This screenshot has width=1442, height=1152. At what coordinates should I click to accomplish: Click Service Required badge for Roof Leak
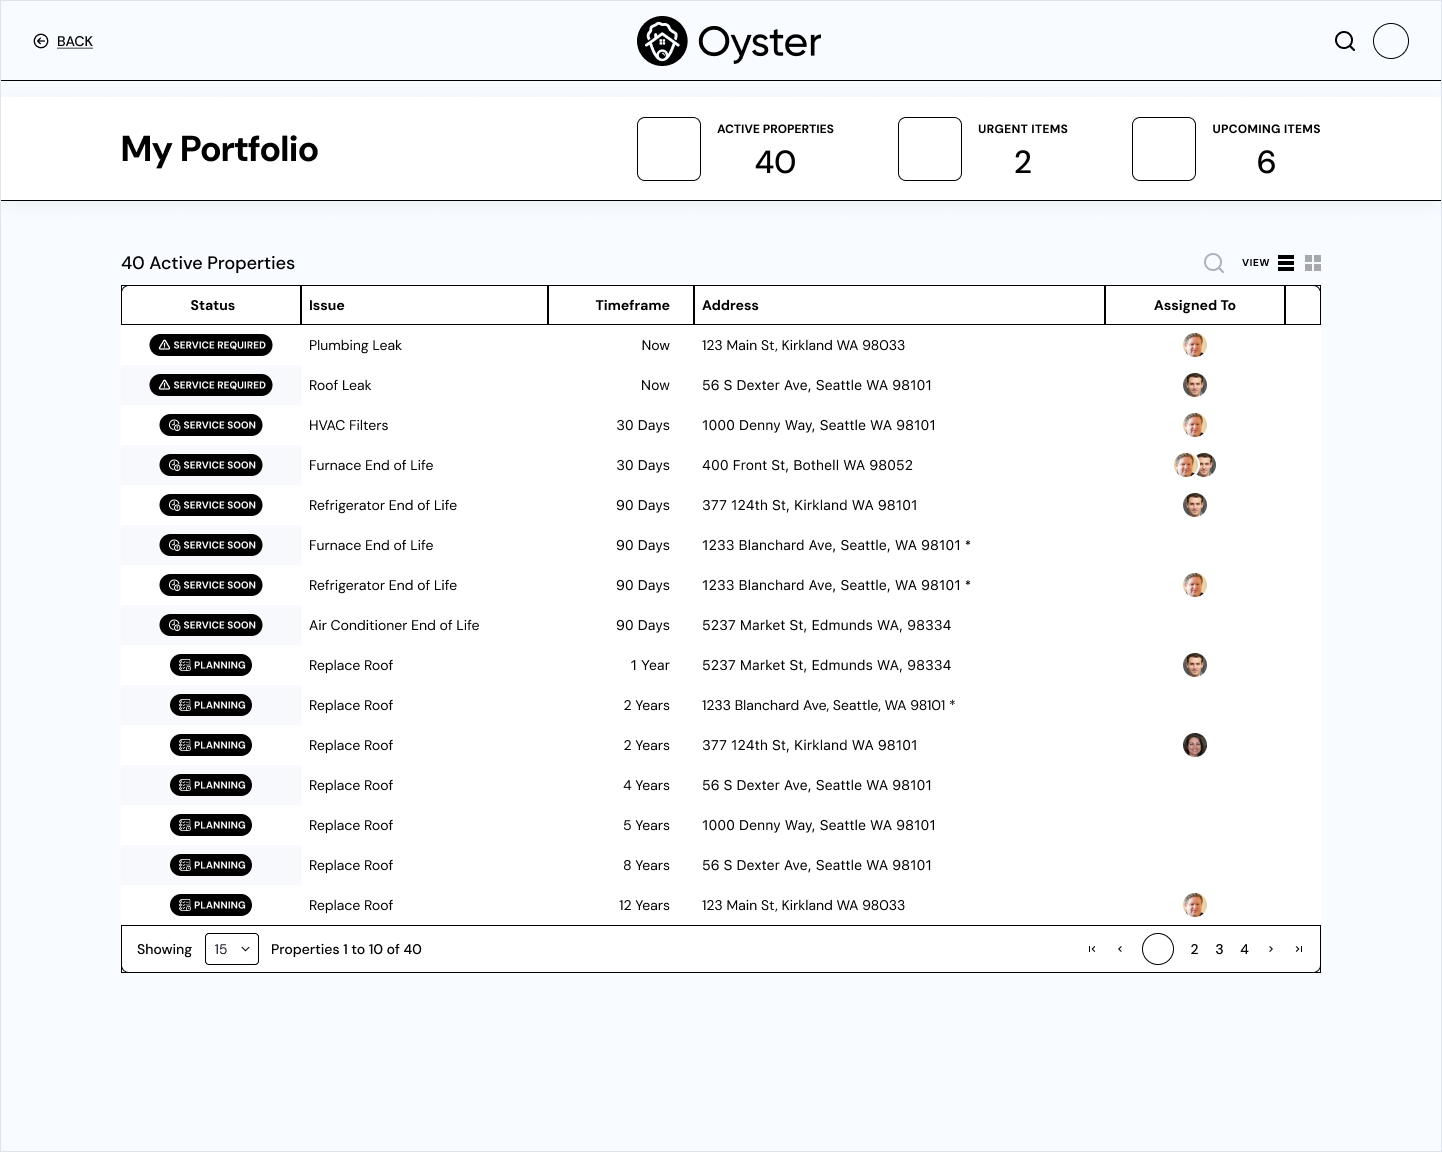[x=211, y=385]
